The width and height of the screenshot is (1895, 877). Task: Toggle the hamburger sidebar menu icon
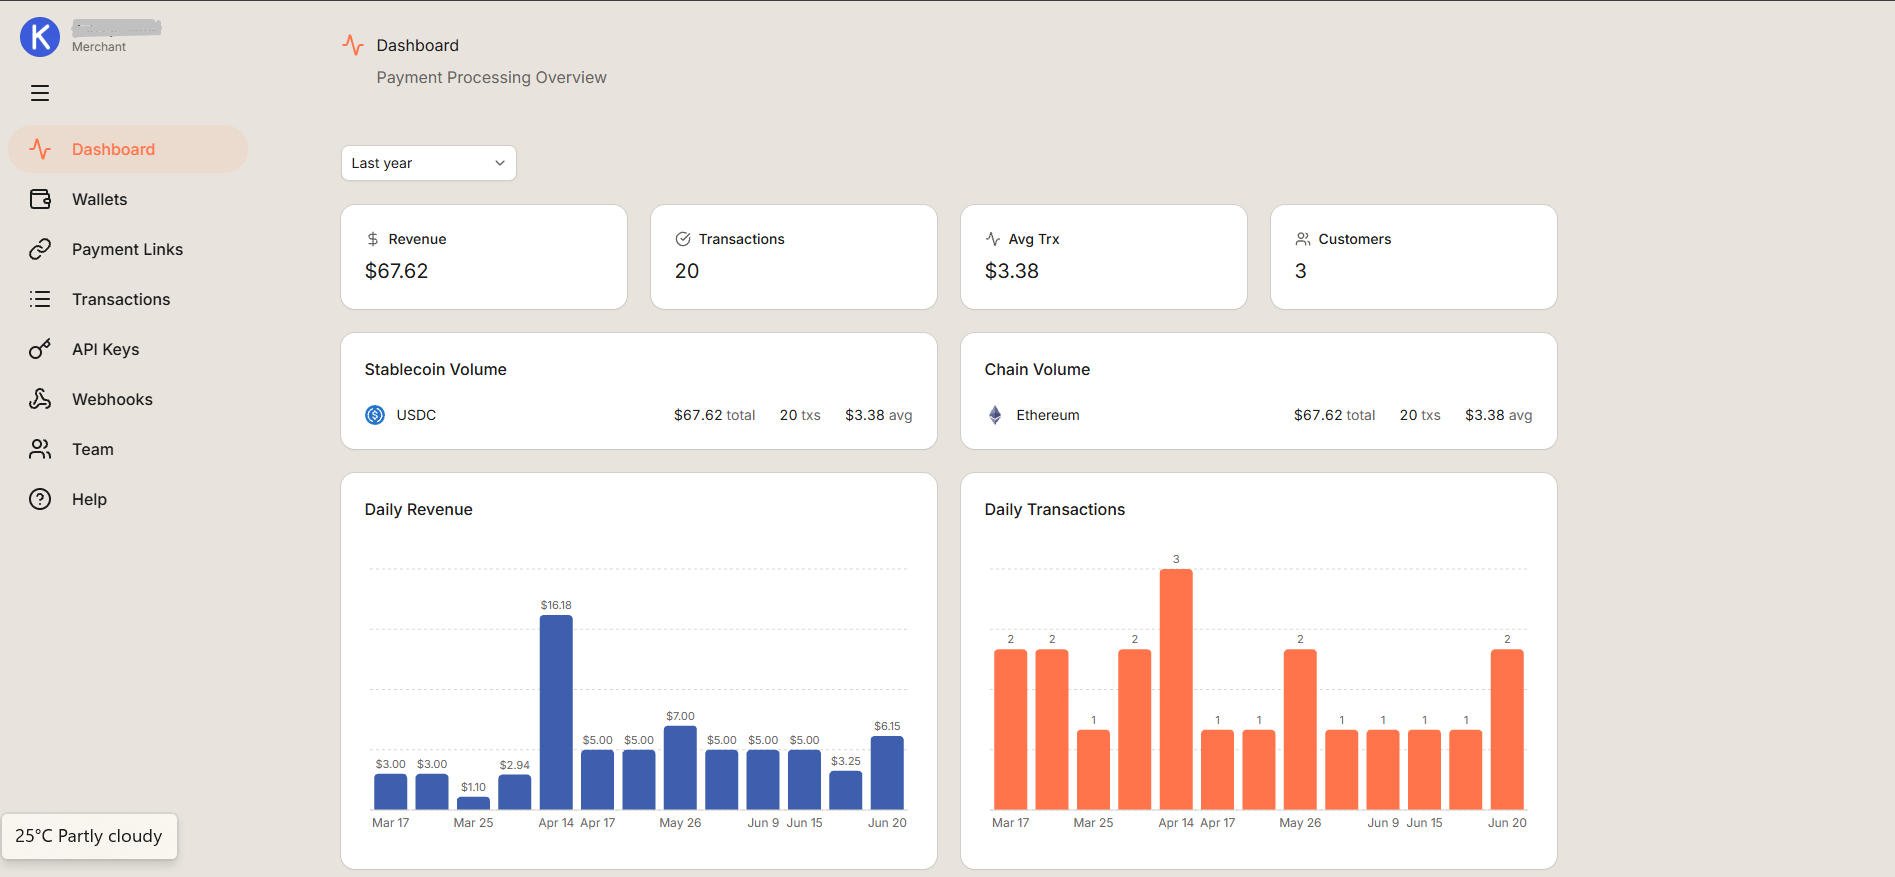tap(40, 93)
